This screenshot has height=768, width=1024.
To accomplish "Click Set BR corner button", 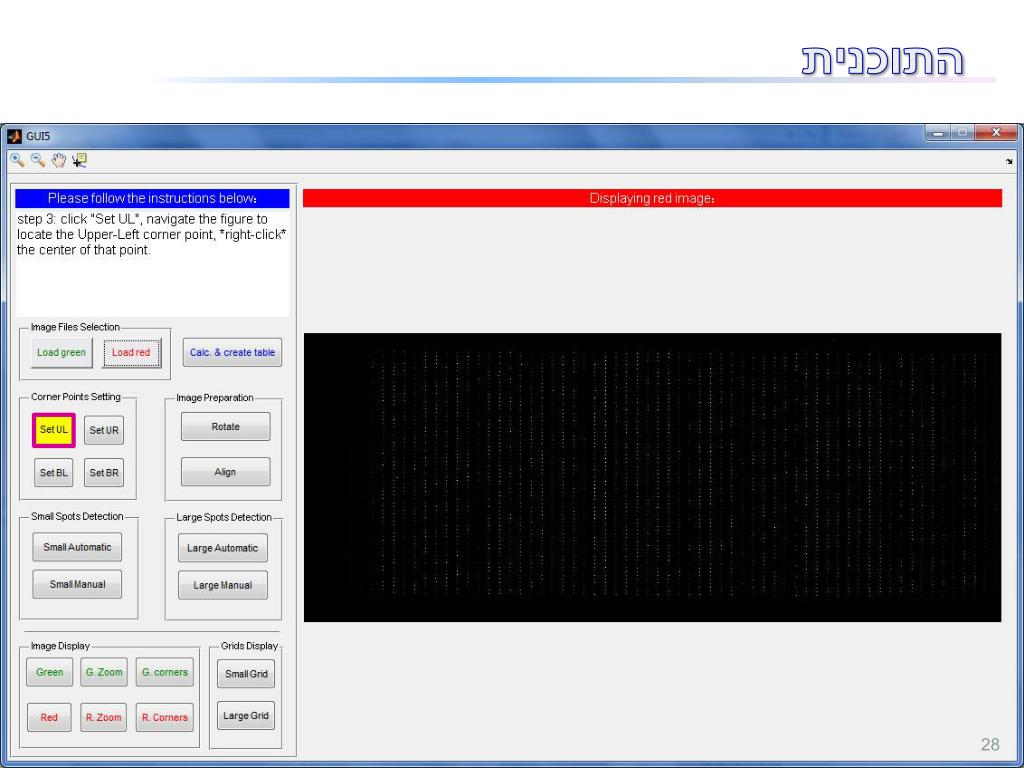I will 104,473.
